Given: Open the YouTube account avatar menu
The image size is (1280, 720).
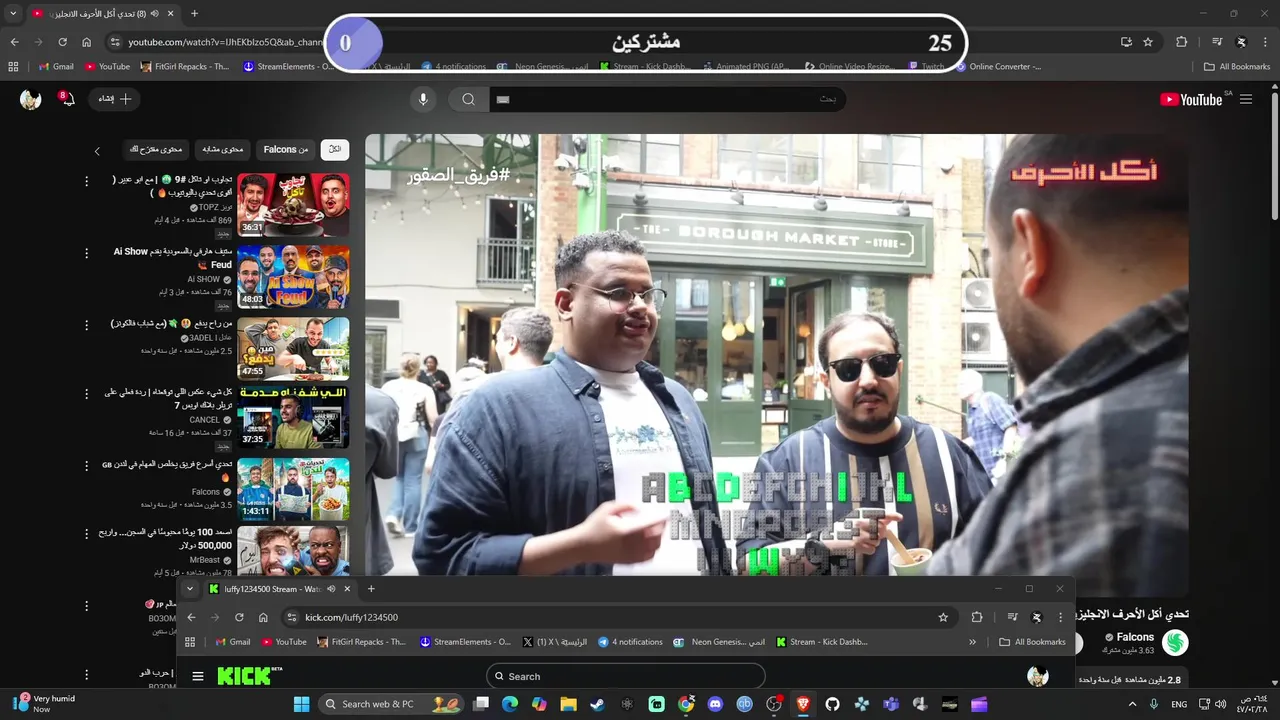Looking at the screenshot, I should tap(30, 99).
